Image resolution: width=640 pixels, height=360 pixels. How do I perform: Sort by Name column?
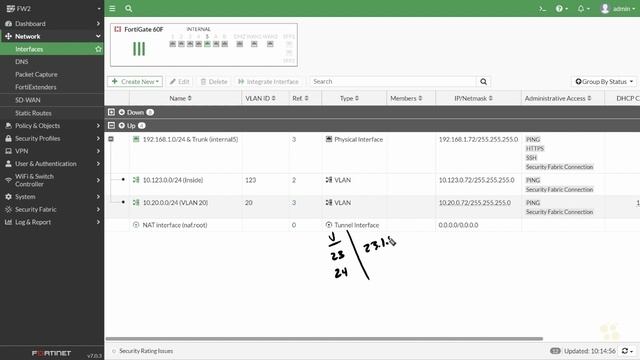pyautogui.click(x=180, y=98)
